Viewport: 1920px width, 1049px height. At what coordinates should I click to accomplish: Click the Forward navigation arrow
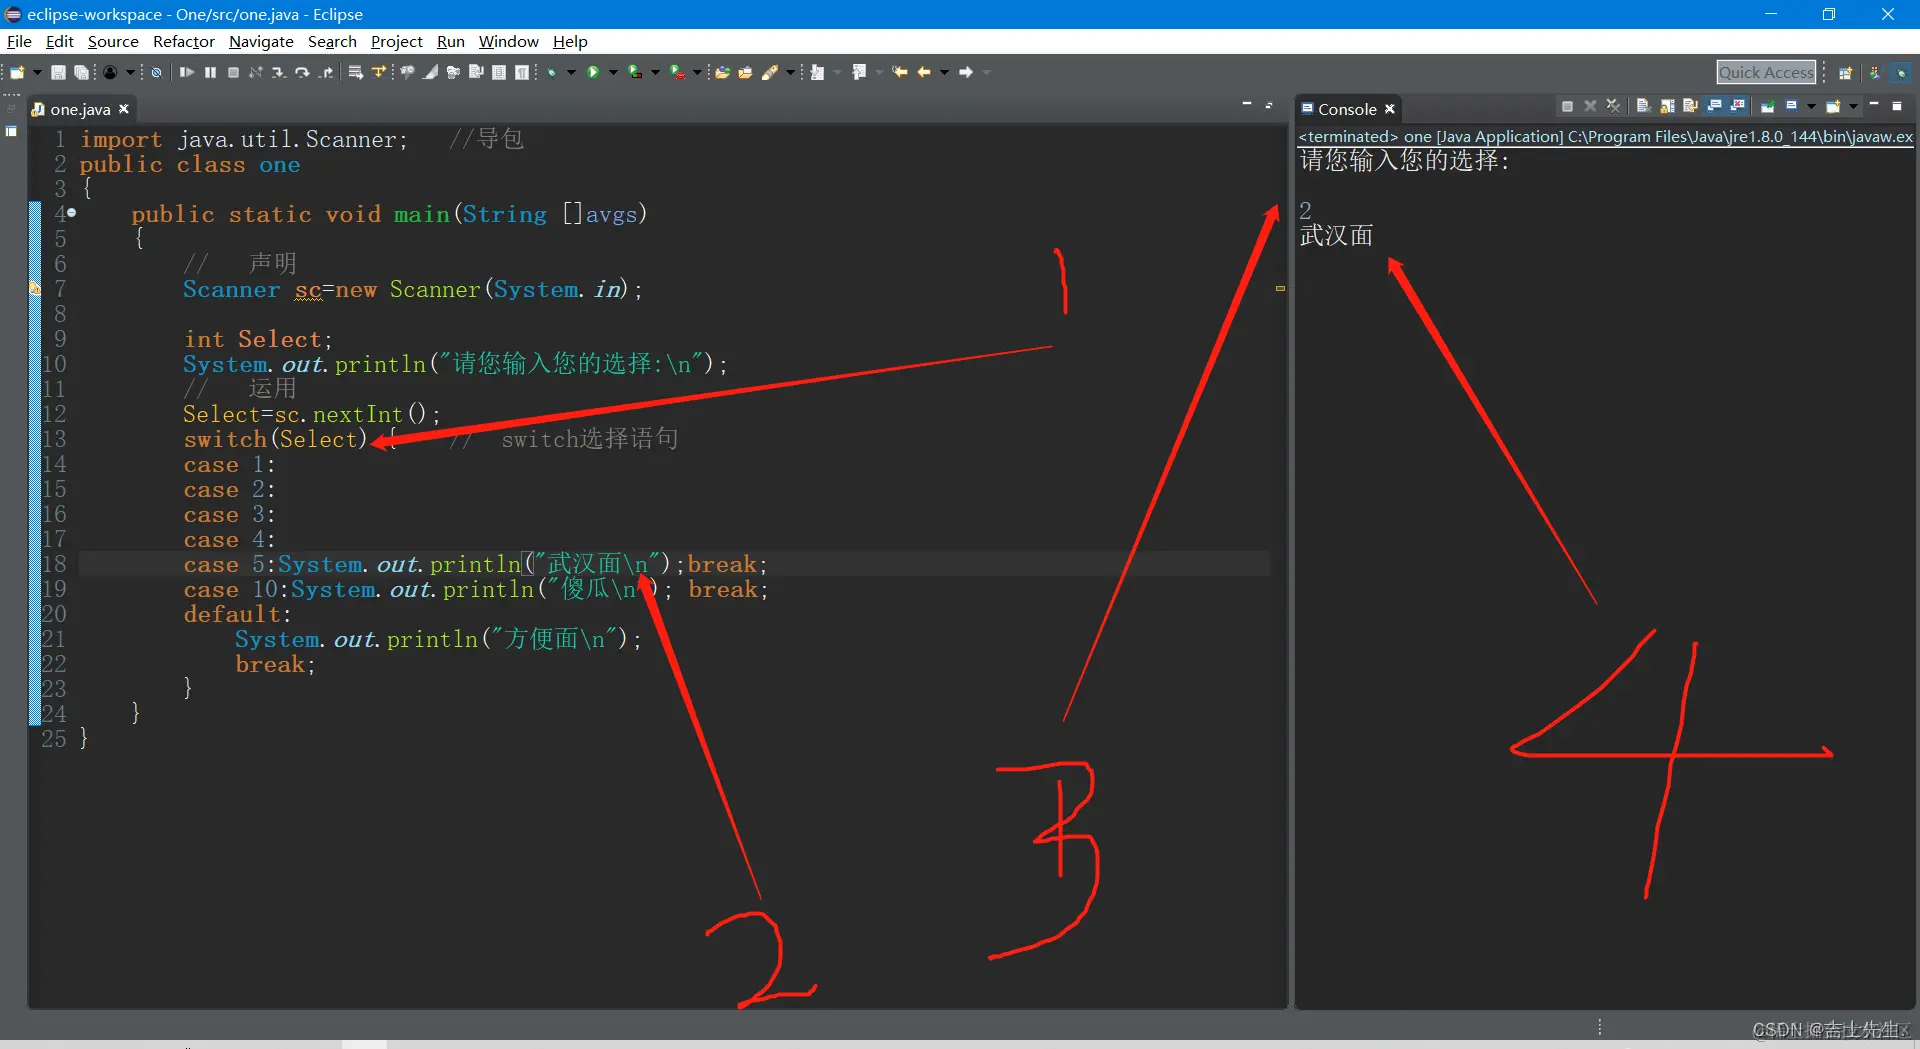coord(965,72)
